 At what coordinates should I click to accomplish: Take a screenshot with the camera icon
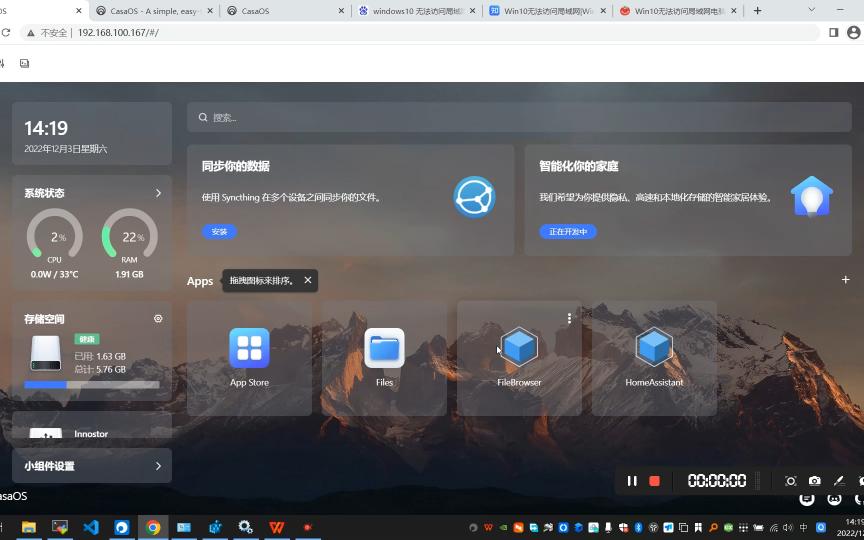[x=815, y=481]
